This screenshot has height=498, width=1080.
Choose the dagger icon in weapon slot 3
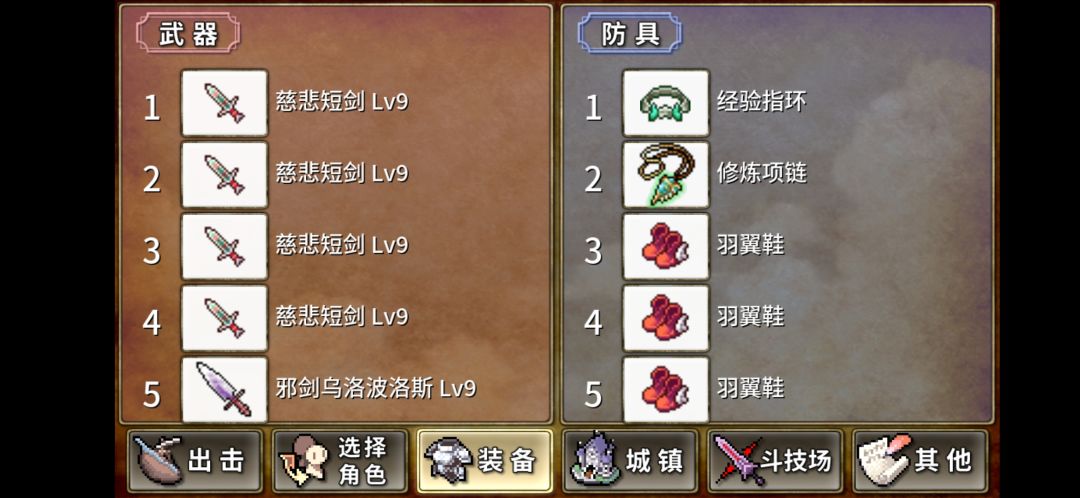[x=224, y=247]
